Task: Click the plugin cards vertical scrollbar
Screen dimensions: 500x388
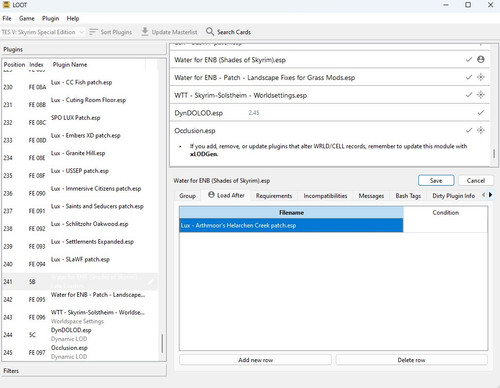Action: (494, 154)
